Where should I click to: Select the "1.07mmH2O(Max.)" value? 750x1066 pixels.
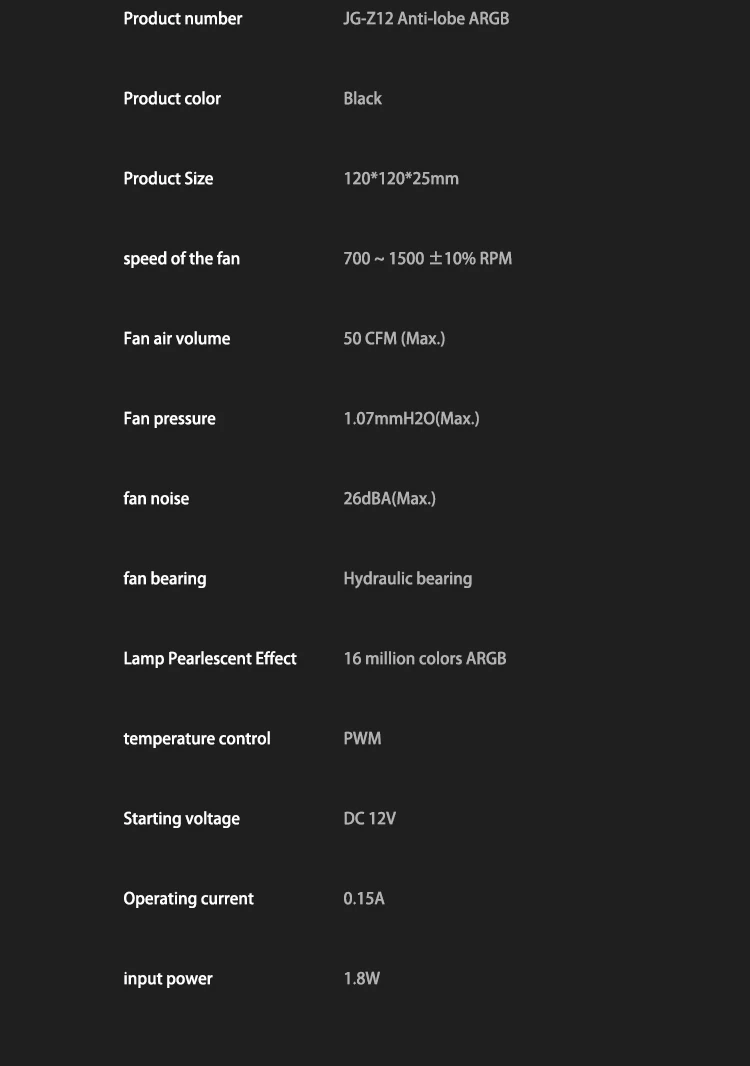(x=411, y=419)
